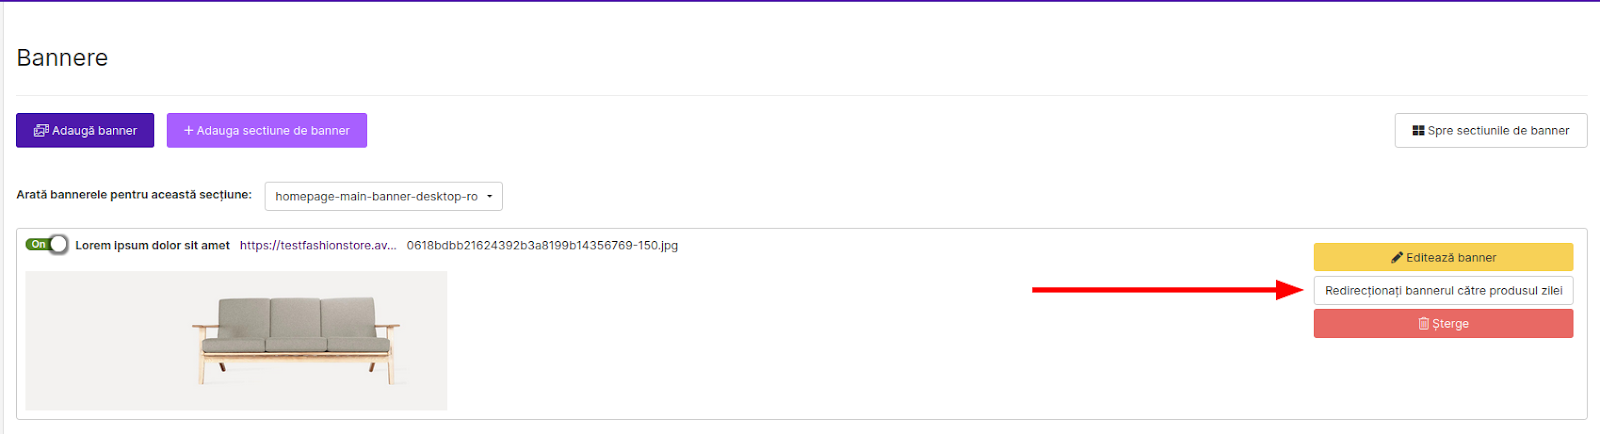Click the grid icon beside Spre sectiunile

pyautogui.click(x=1418, y=131)
